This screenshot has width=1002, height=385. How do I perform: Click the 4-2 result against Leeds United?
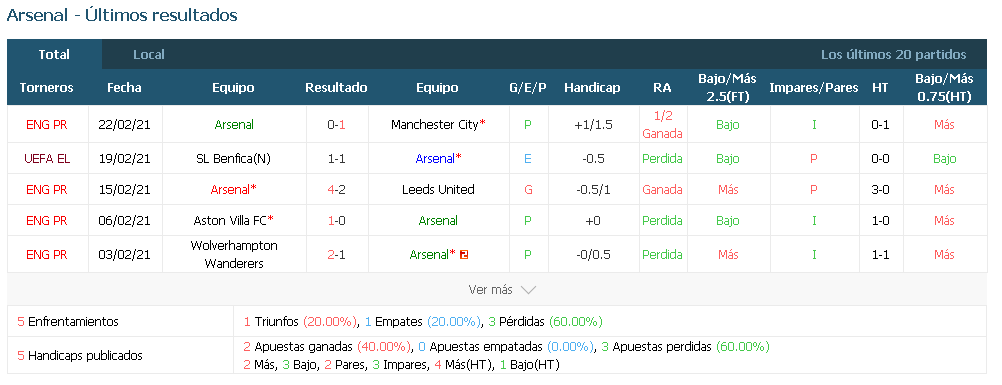click(x=336, y=189)
